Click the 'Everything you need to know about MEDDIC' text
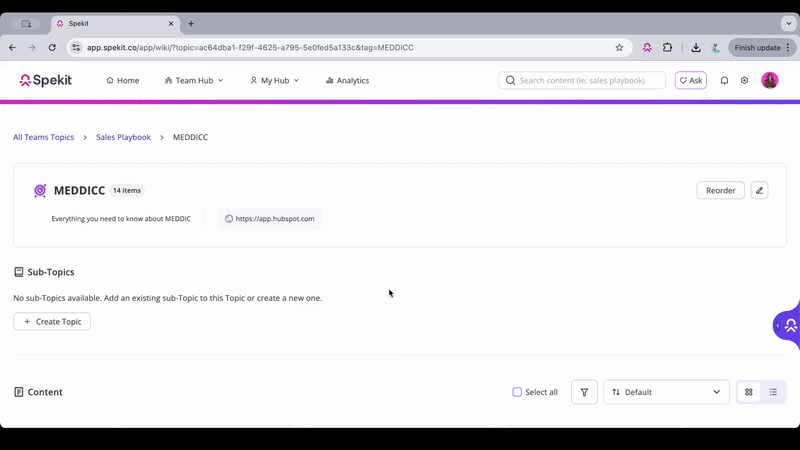Screen dimensions: 800x450 [x=121, y=218]
